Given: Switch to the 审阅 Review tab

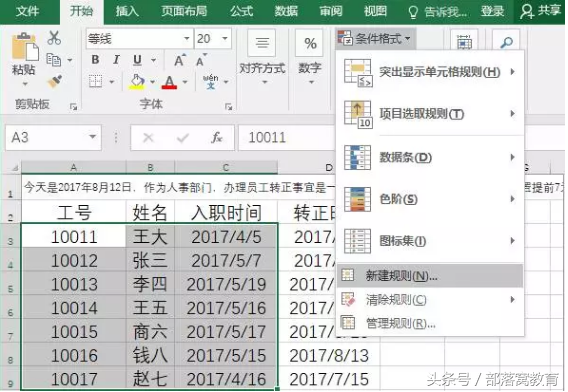Looking at the screenshot, I should coord(330,11).
